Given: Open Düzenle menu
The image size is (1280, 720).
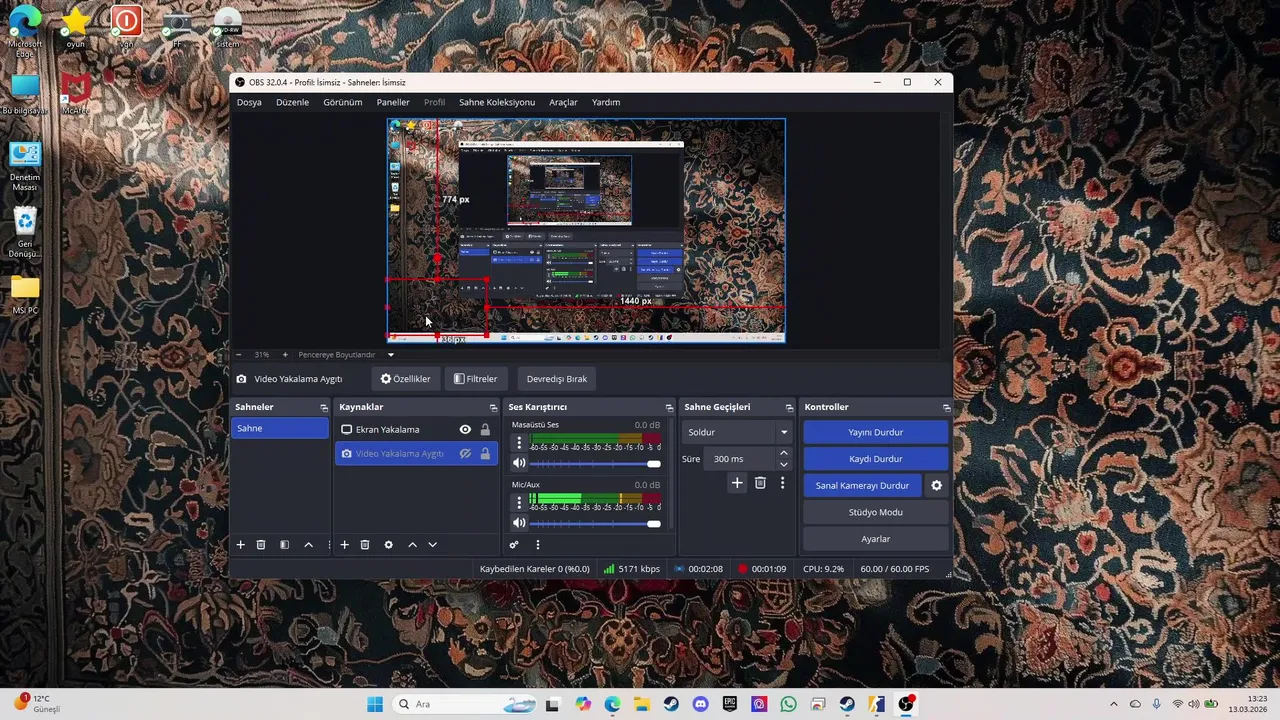Looking at the screenshot, I should (292, 102).
